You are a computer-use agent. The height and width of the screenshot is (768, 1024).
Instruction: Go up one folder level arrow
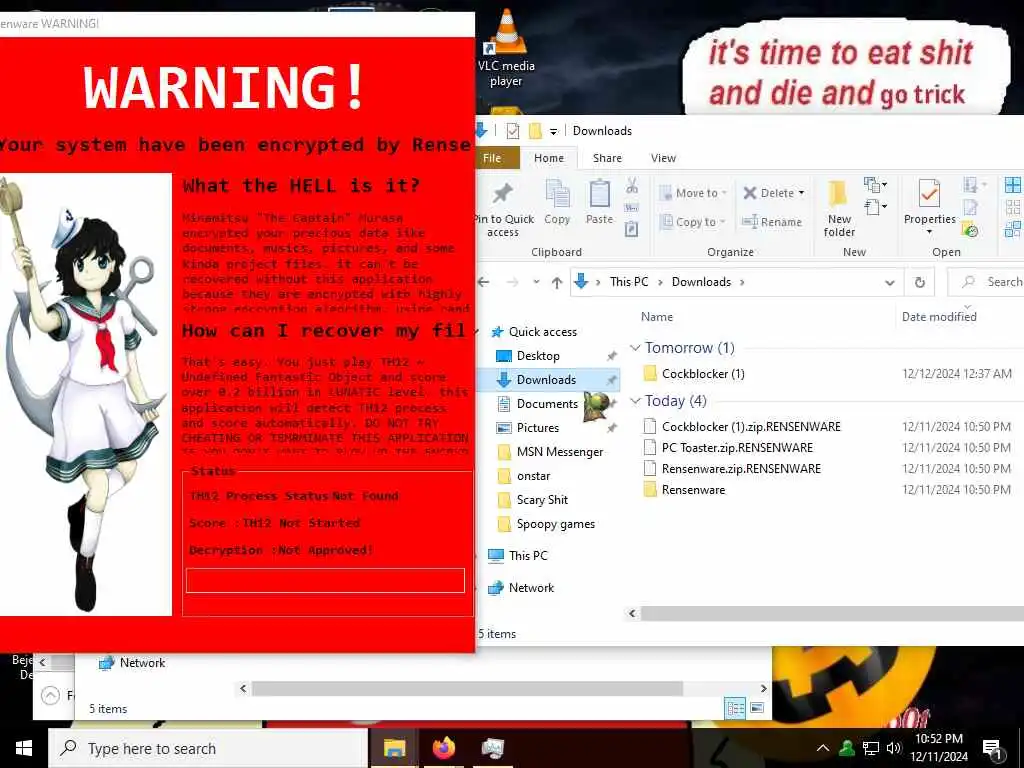[x=557, y=282]
